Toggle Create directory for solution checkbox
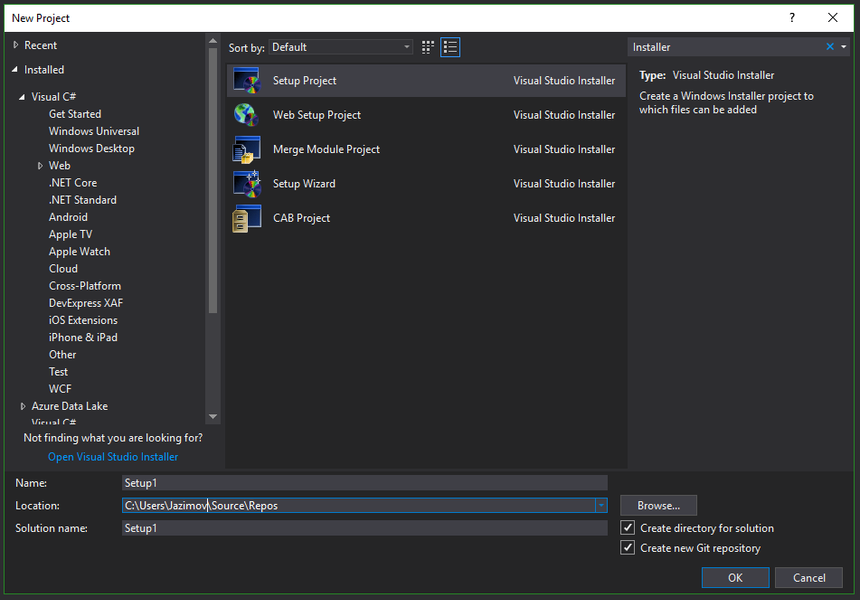The image size is (860, 600). tap(628, 528)
